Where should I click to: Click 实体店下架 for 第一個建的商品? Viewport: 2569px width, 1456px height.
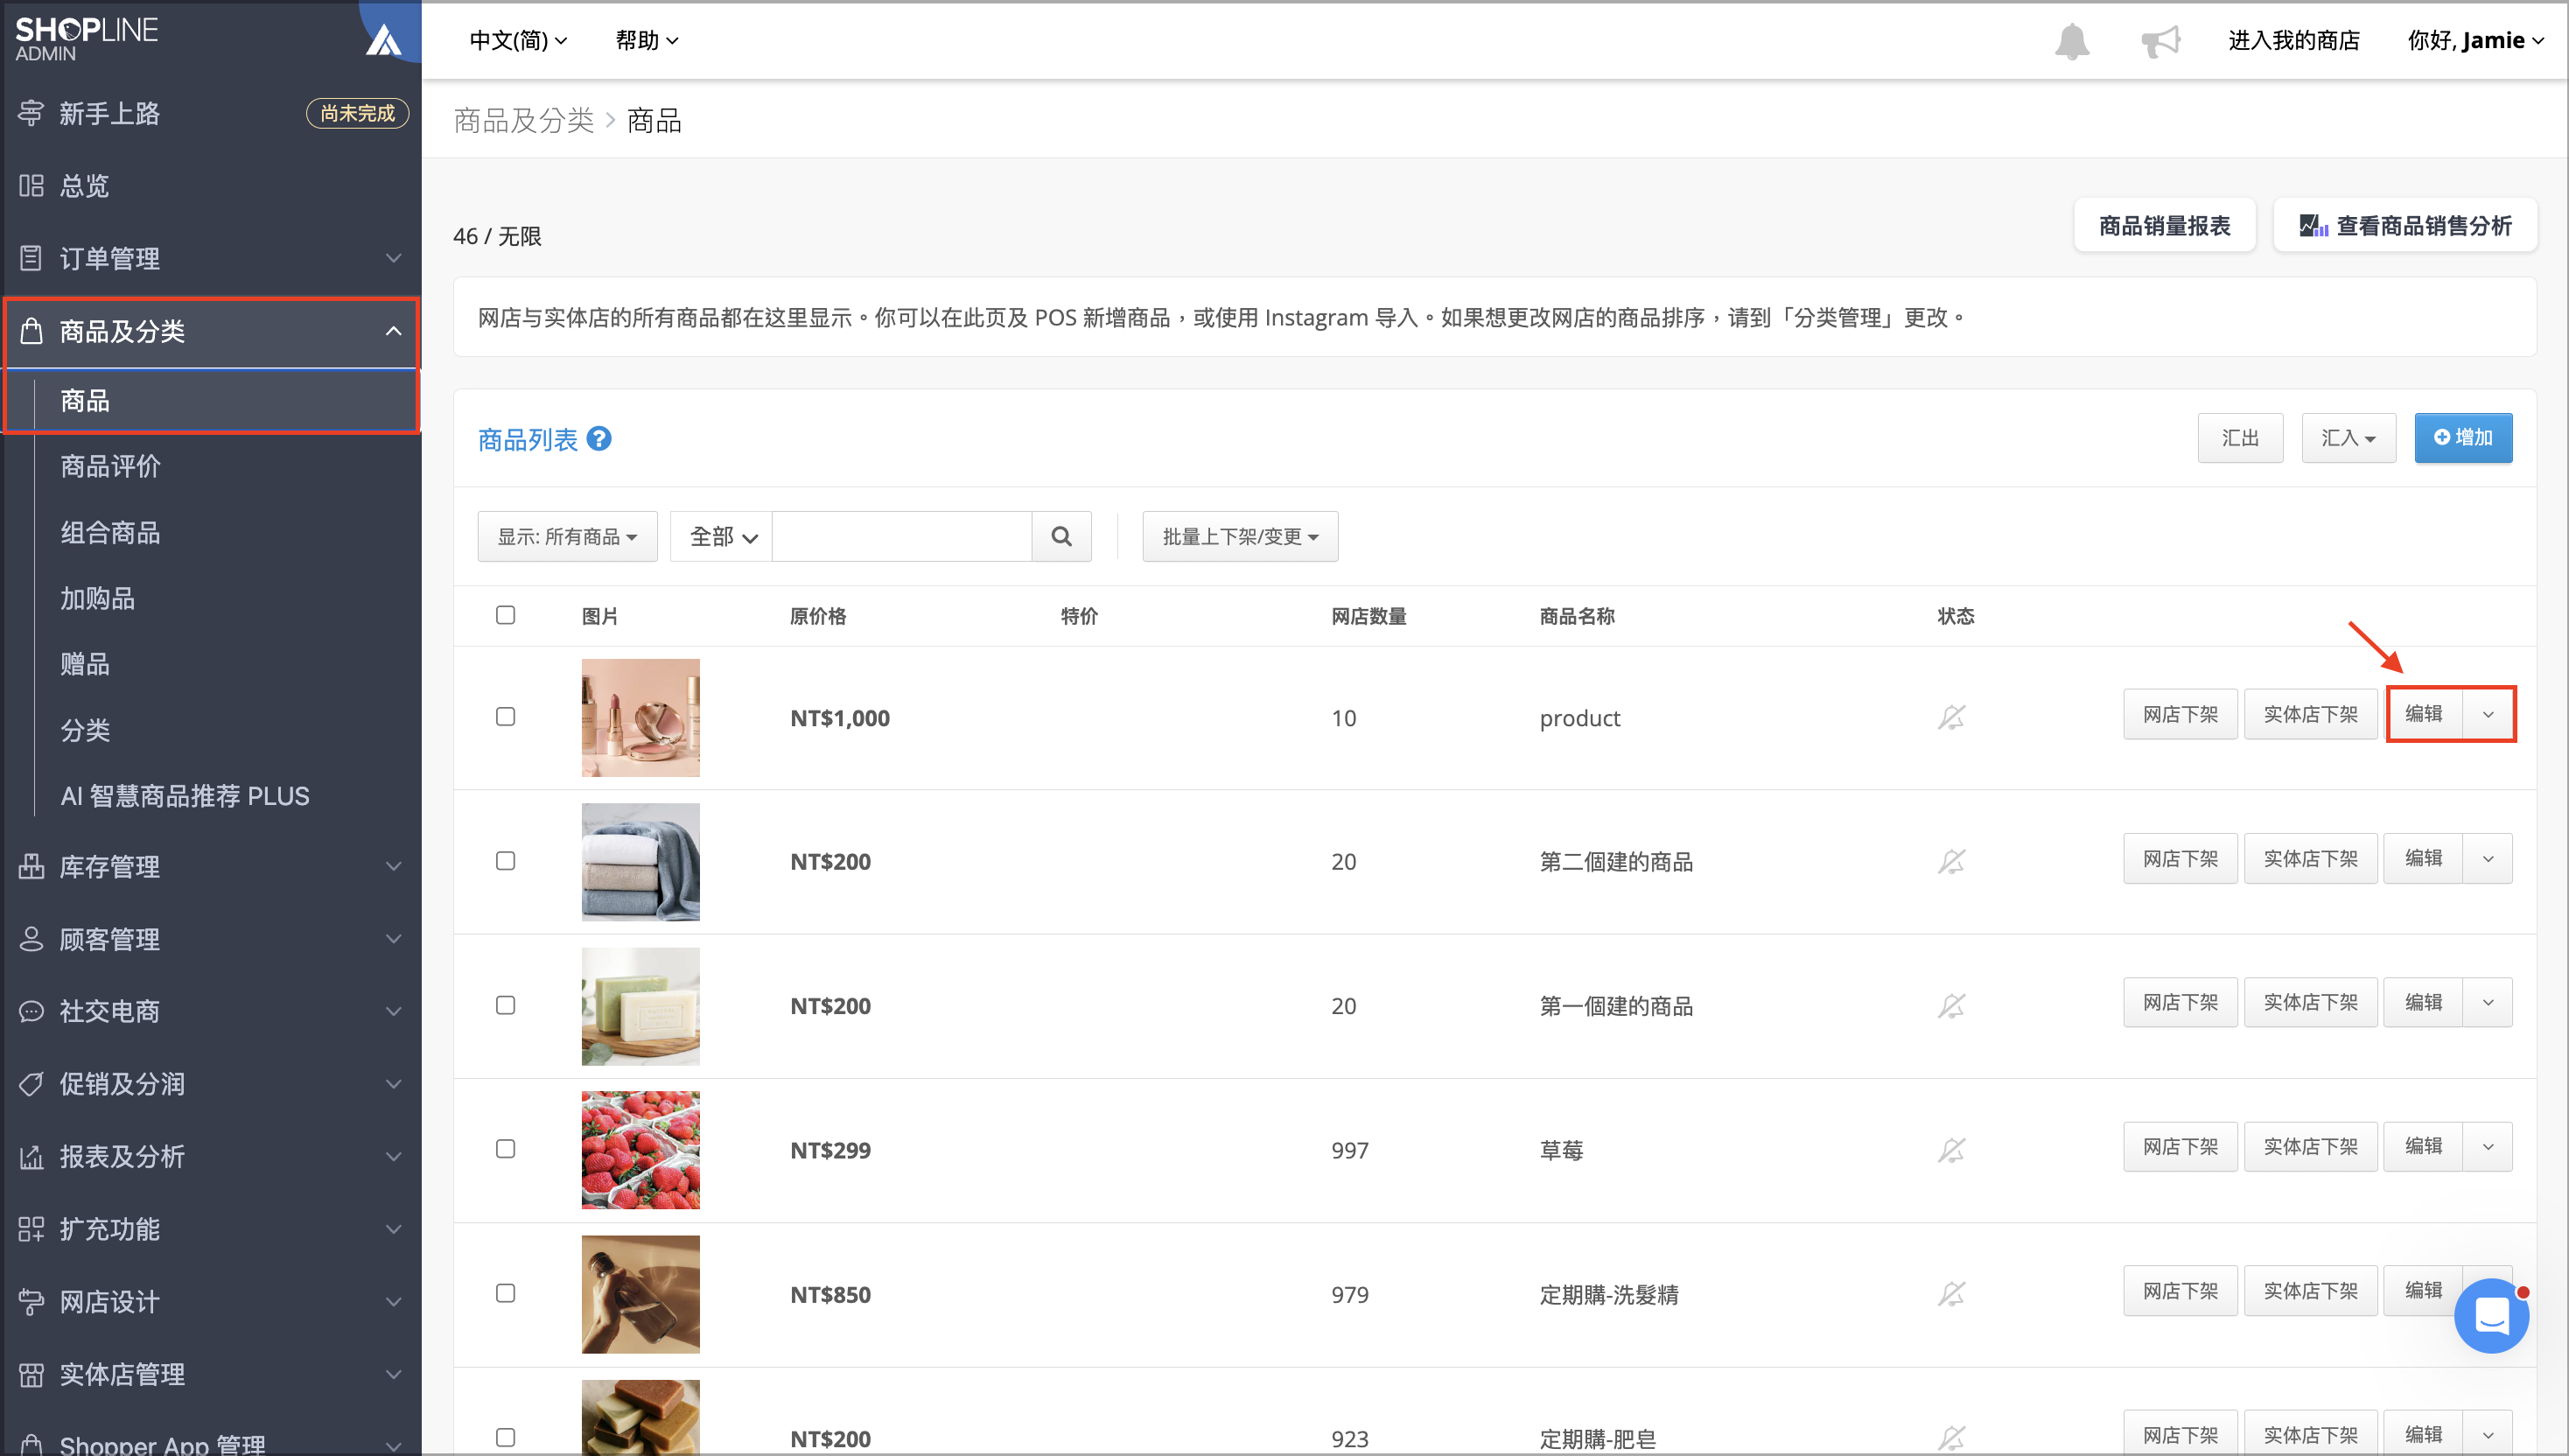(x=2310, y=1002)
